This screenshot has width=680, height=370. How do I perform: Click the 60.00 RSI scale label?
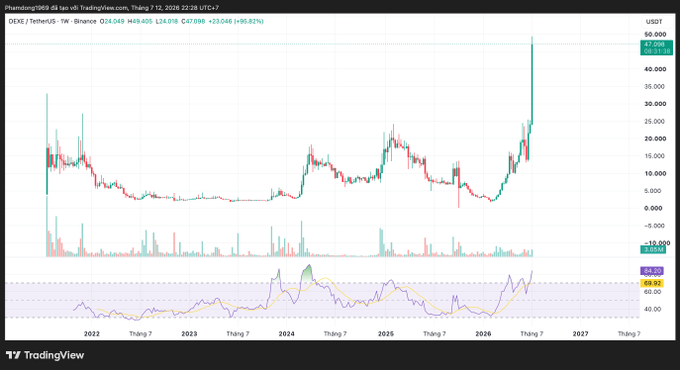click(x=653, y=292)
